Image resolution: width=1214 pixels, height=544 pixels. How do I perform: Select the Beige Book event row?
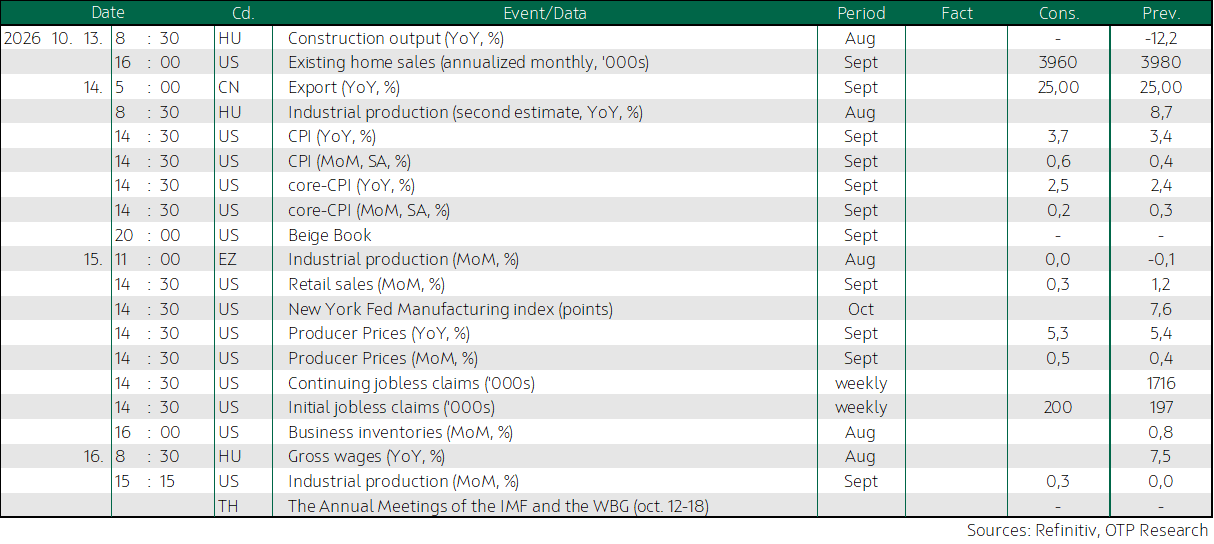(606, 235)
